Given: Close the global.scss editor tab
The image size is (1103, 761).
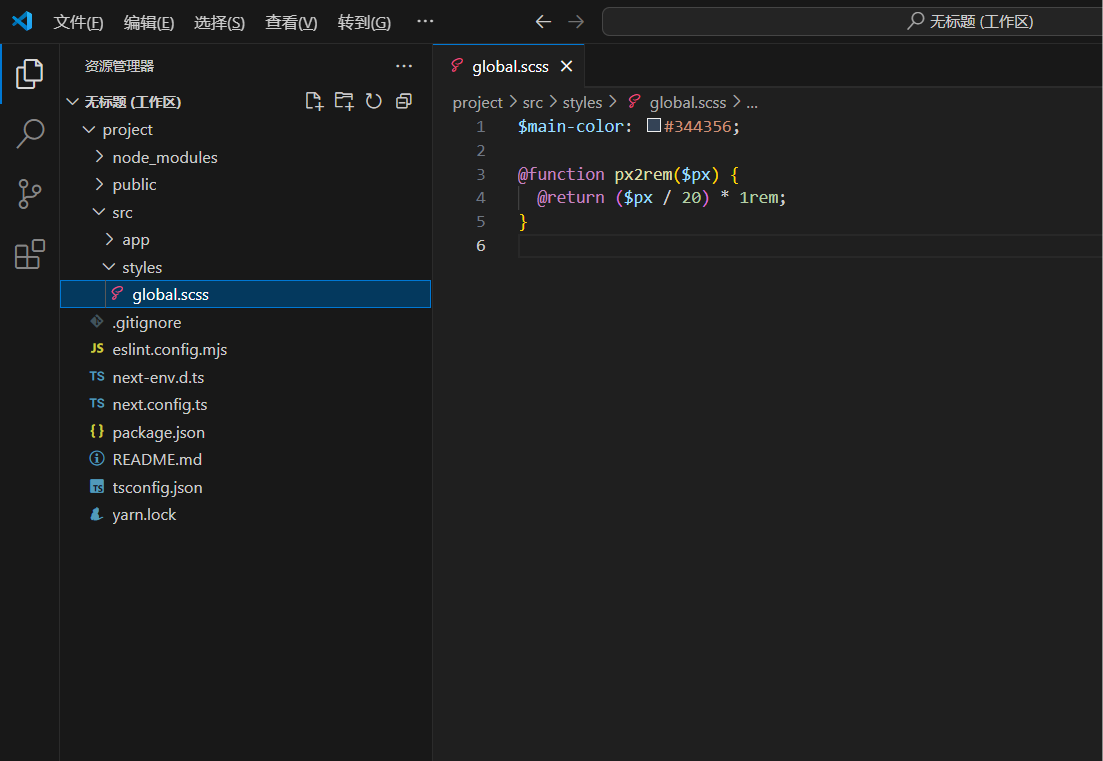Looking at the screenshot, I should [x=566, y=66].
